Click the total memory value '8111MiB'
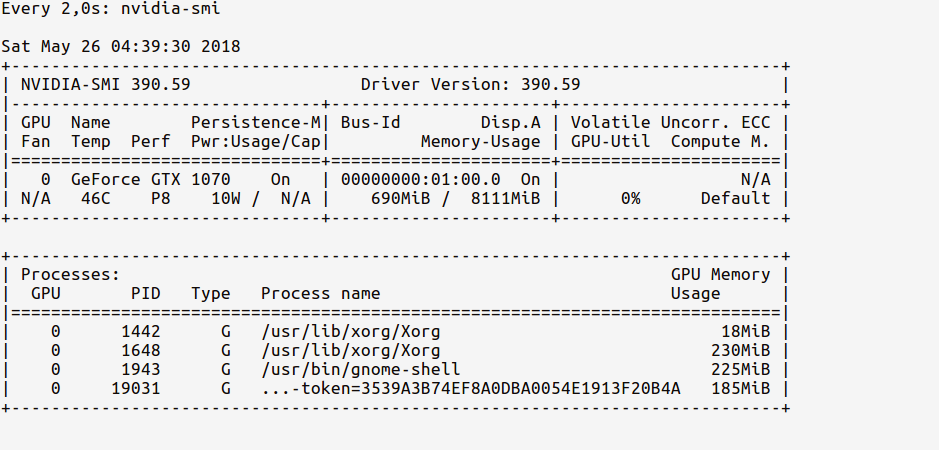The image size is (939, 450). [505, 199]
